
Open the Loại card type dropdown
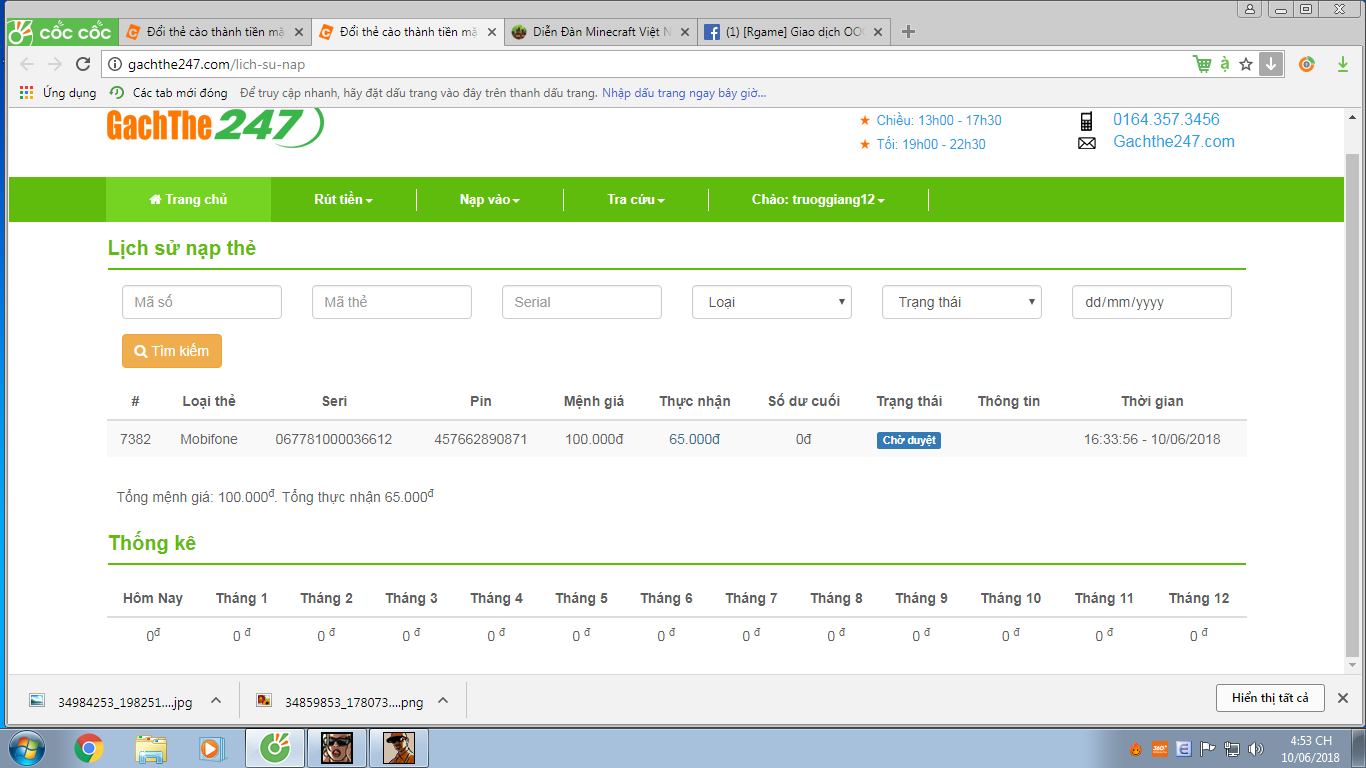click(x=772, y=302)
